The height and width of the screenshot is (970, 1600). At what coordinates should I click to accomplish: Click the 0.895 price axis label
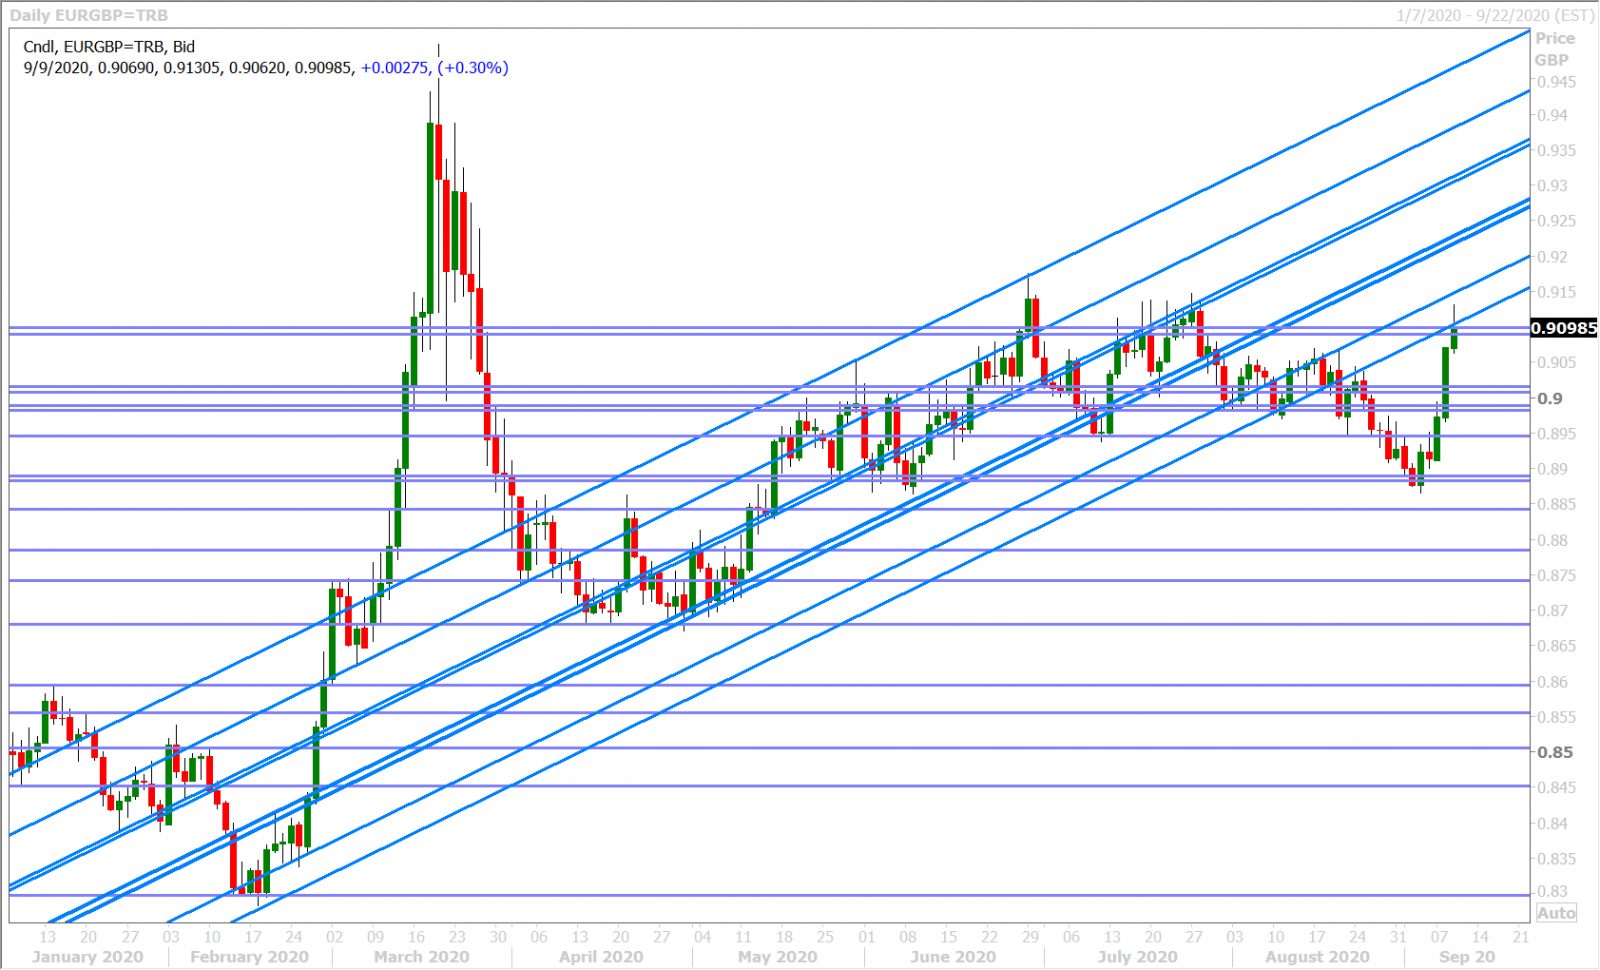[1557, 433]
